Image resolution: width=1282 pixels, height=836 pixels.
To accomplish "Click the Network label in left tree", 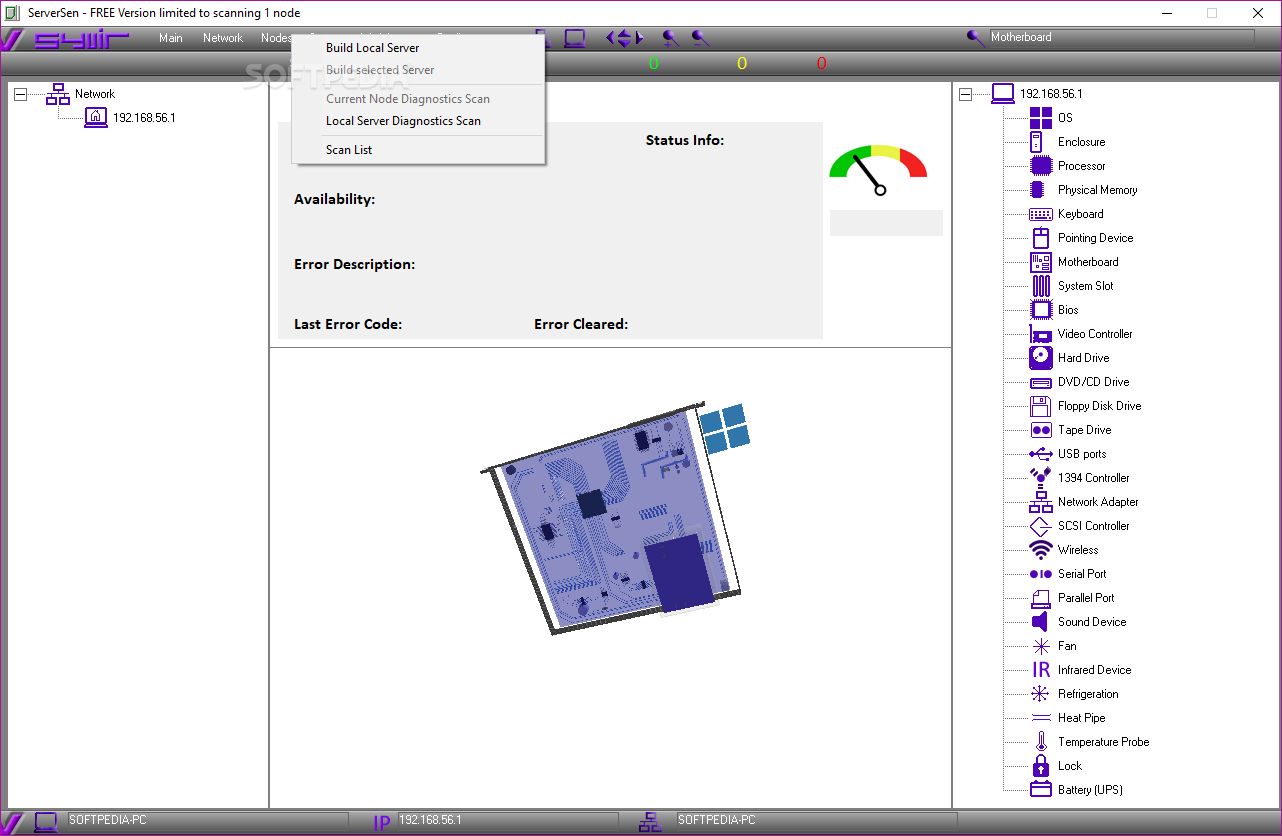I will point(95,94).
